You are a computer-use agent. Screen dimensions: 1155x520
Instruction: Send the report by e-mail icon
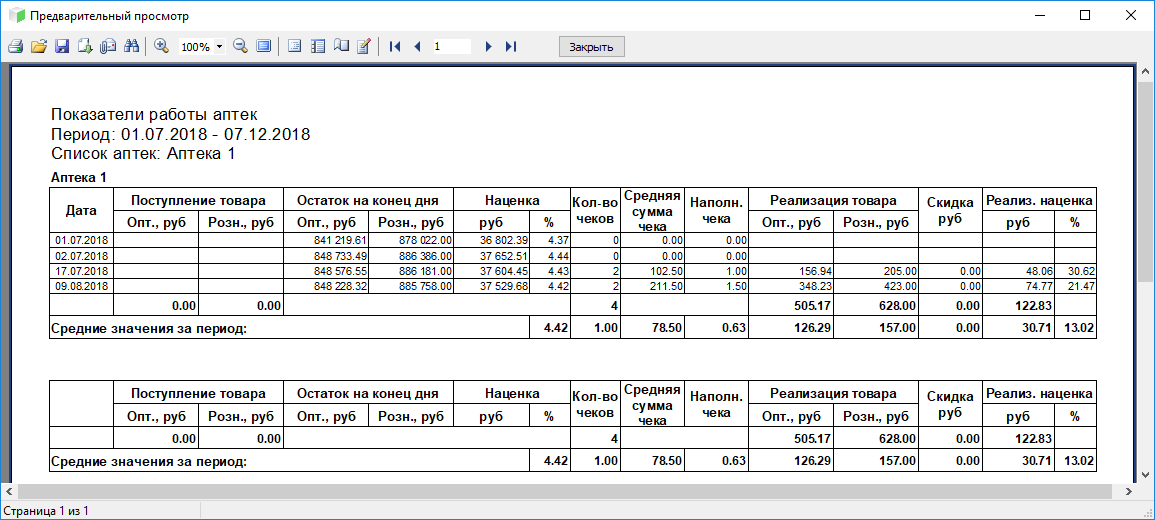click(x=108, y=47)
